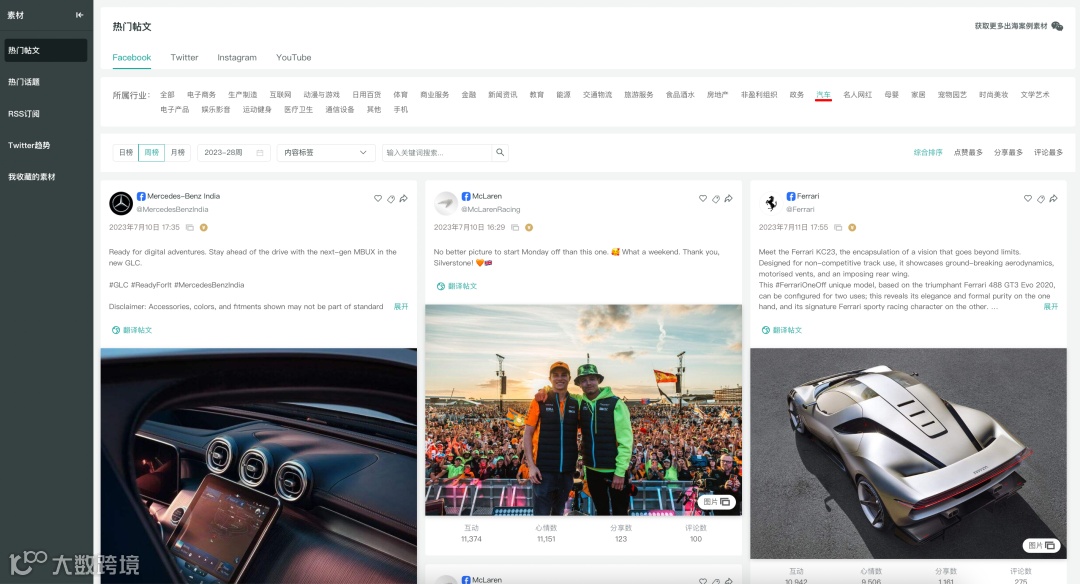Screen dimensions: 1080x584
Task: Click the tag icon on the McLaren post
Action: pos(716,198)
